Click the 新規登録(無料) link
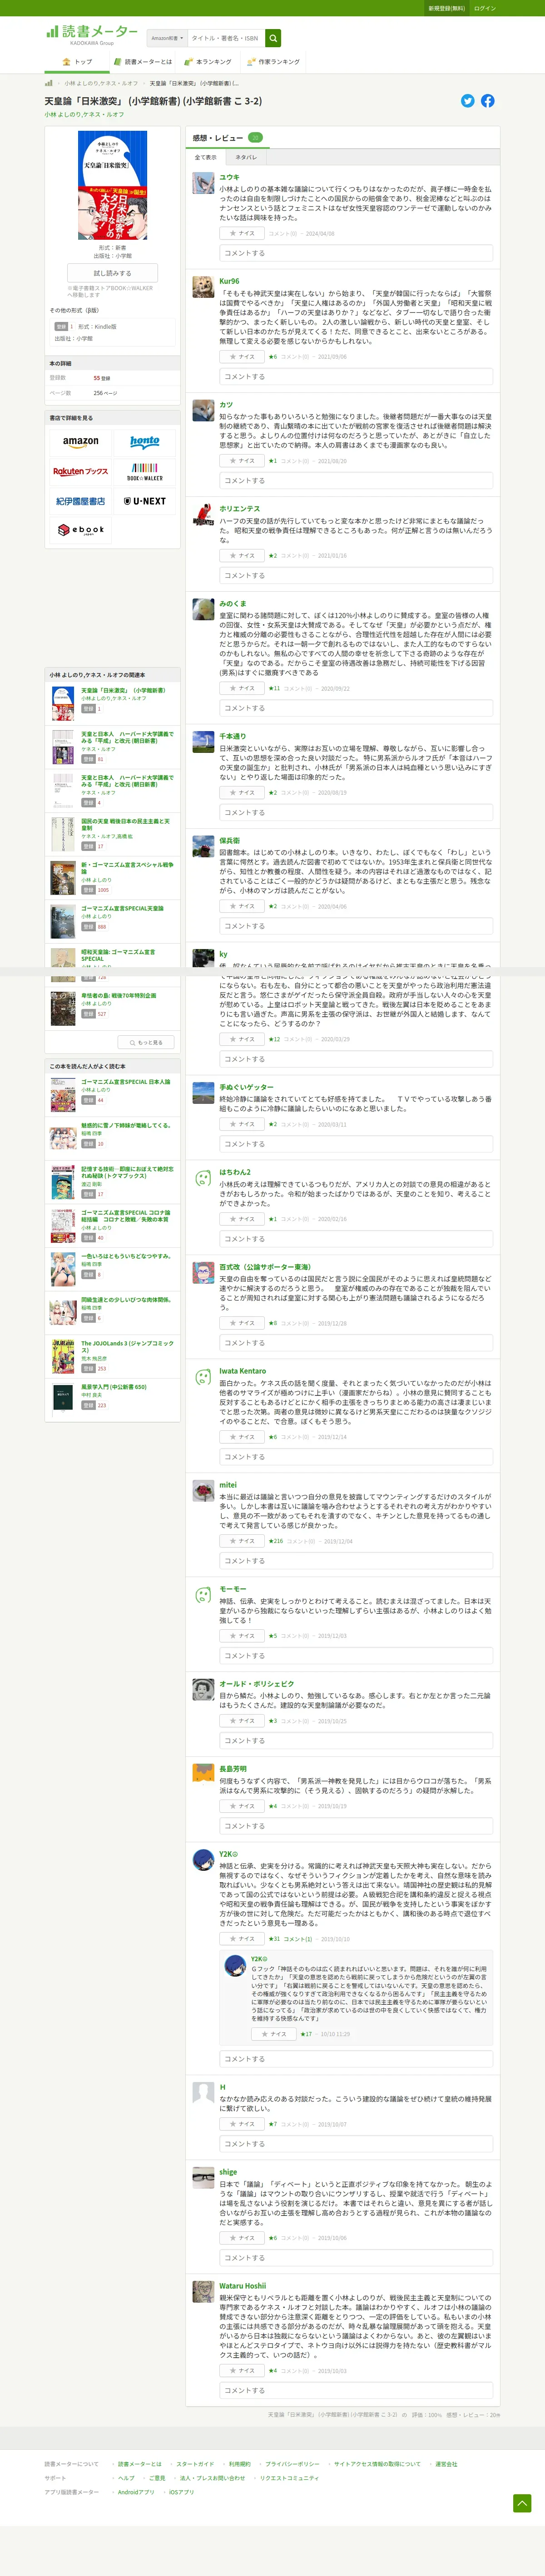The width and height of the screenshot is (545, 2576). pyautogui.click(x=446, y=8)
